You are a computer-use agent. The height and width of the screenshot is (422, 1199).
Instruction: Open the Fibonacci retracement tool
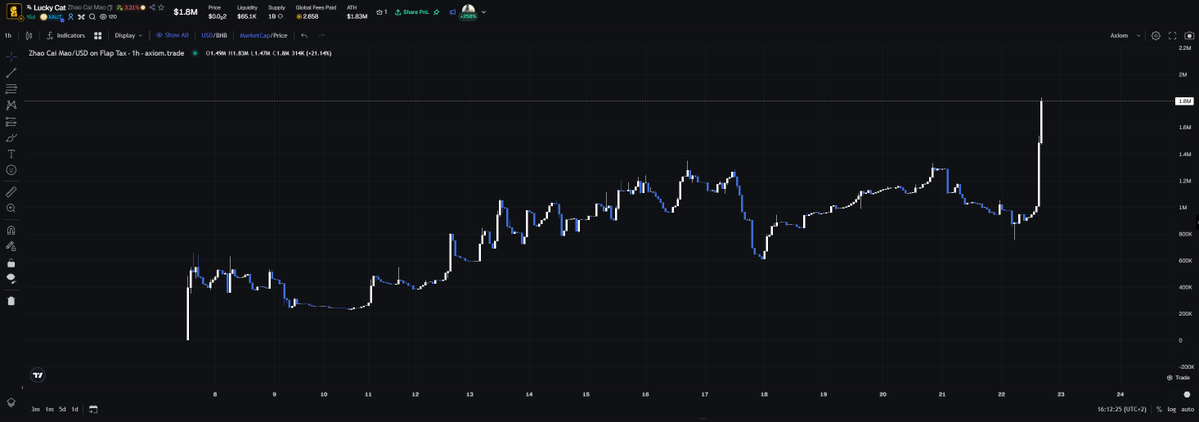click(11, 89)
